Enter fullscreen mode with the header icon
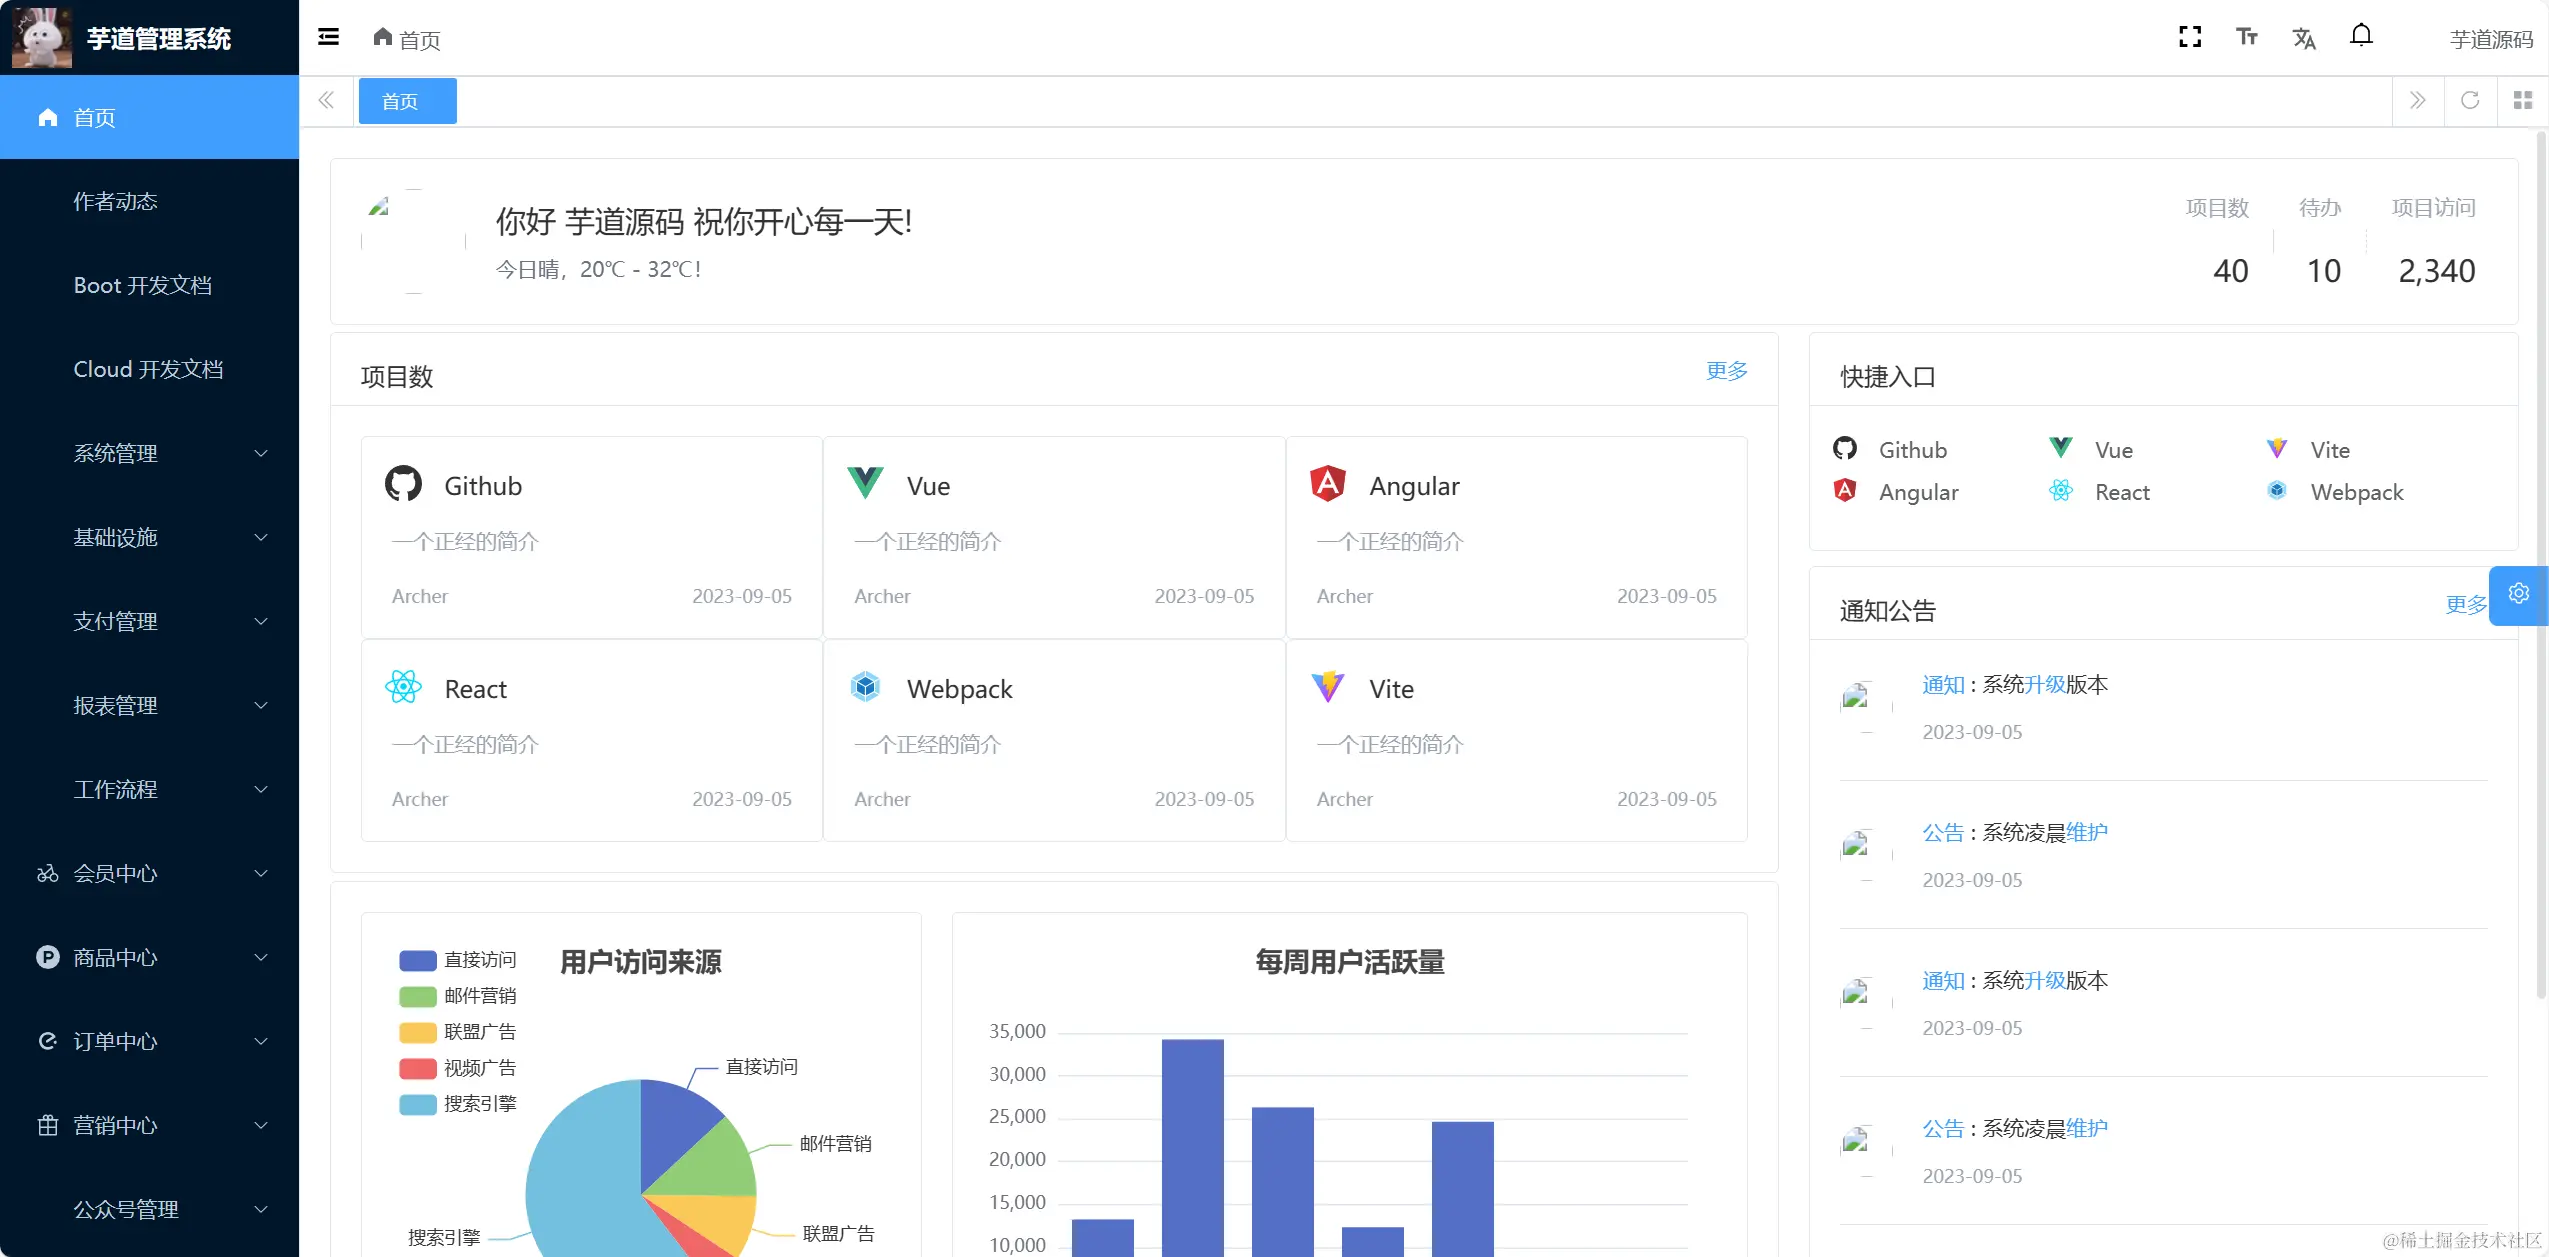2549x1257 pixels. pos(2190,37)
